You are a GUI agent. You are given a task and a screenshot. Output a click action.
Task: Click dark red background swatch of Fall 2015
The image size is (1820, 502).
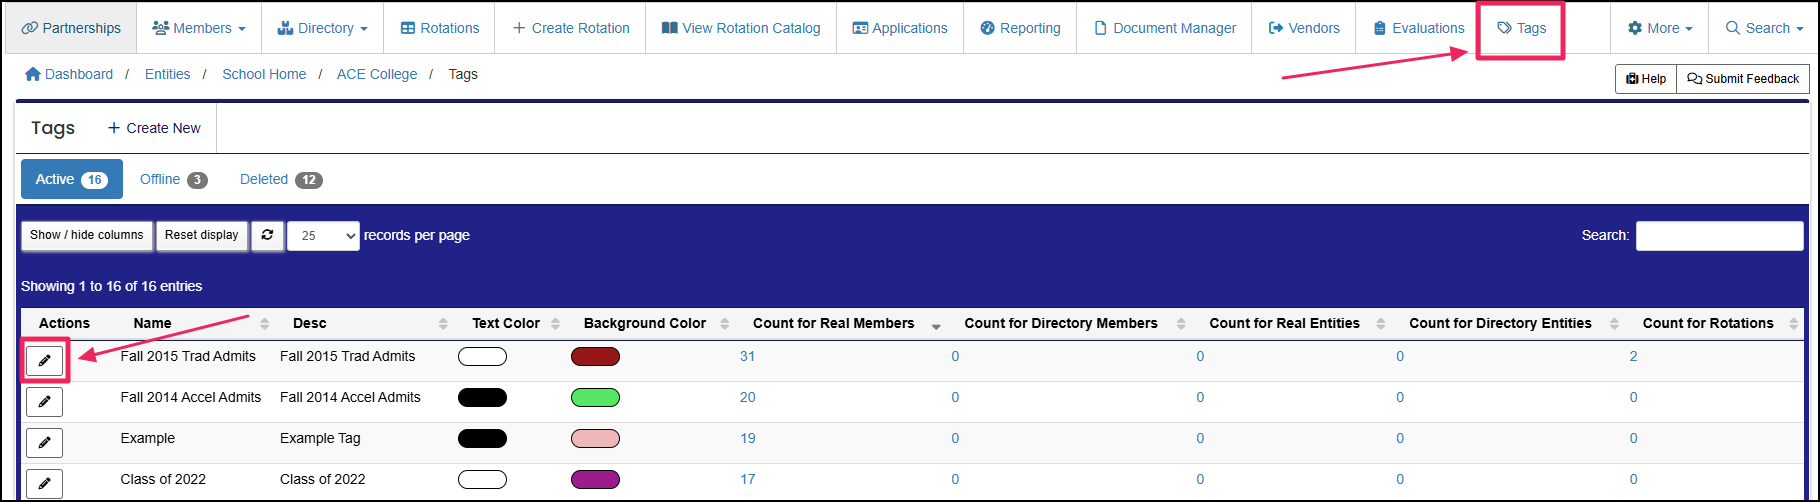click(595, 357)
